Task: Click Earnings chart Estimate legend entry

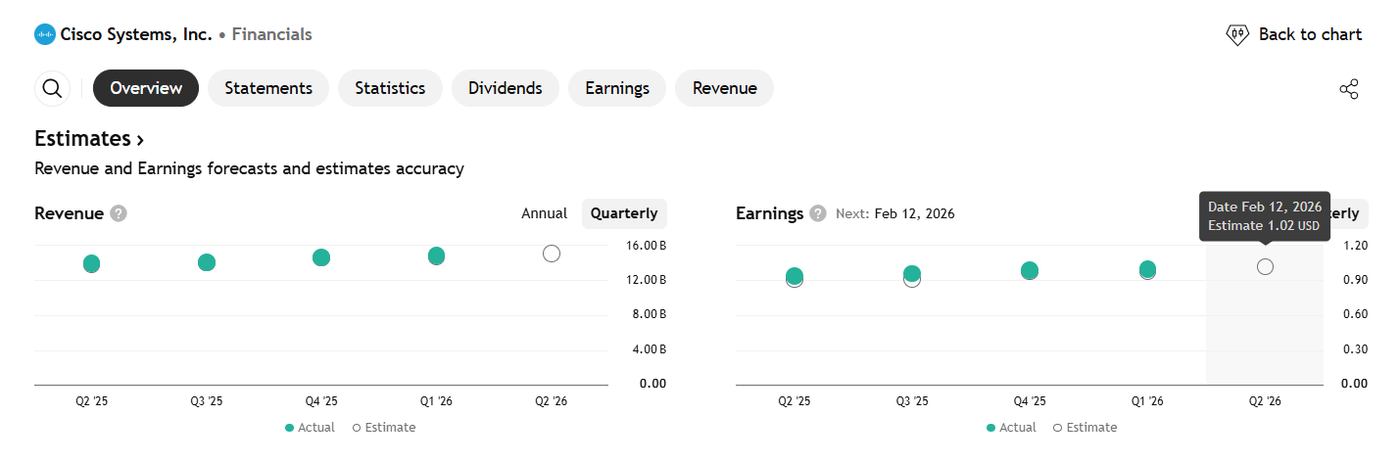Action: (1085, 427)
